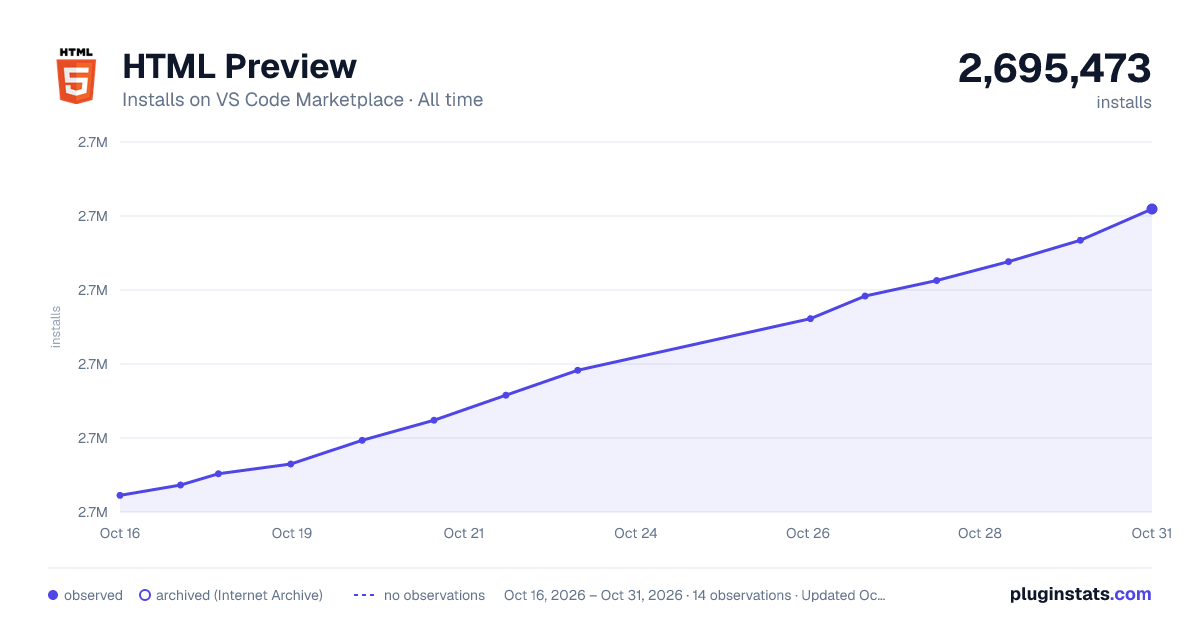Click the 'no observations' legend text
Screen dimensions: 1200x630
point(434,595)
